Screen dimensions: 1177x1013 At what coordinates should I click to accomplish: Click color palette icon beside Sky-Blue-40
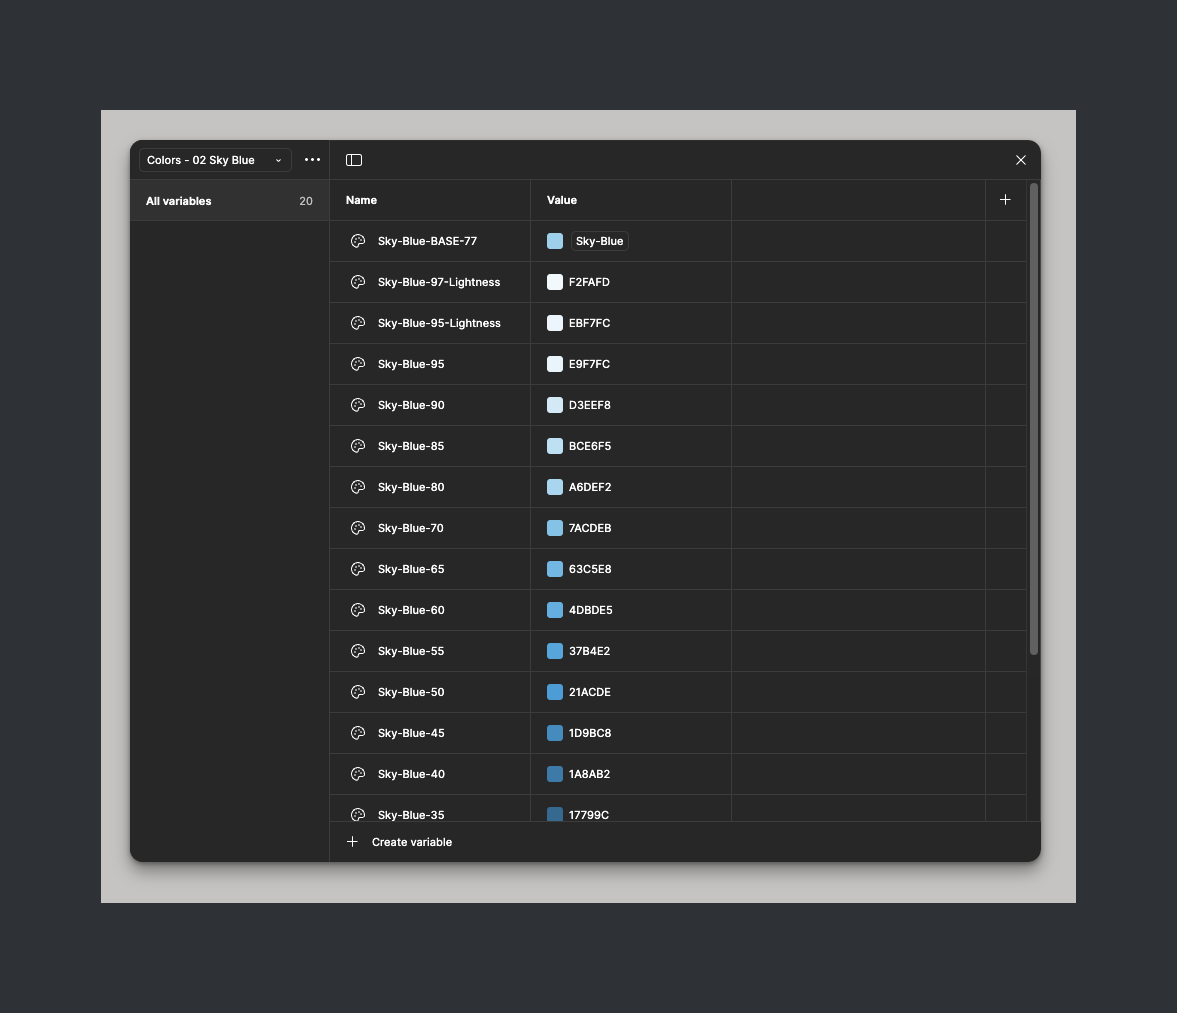point(358,774)
